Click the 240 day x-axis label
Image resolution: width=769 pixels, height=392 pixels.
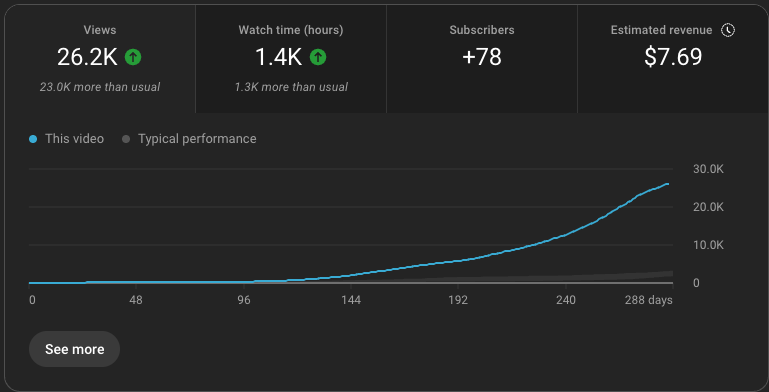(x=565, y=300)
